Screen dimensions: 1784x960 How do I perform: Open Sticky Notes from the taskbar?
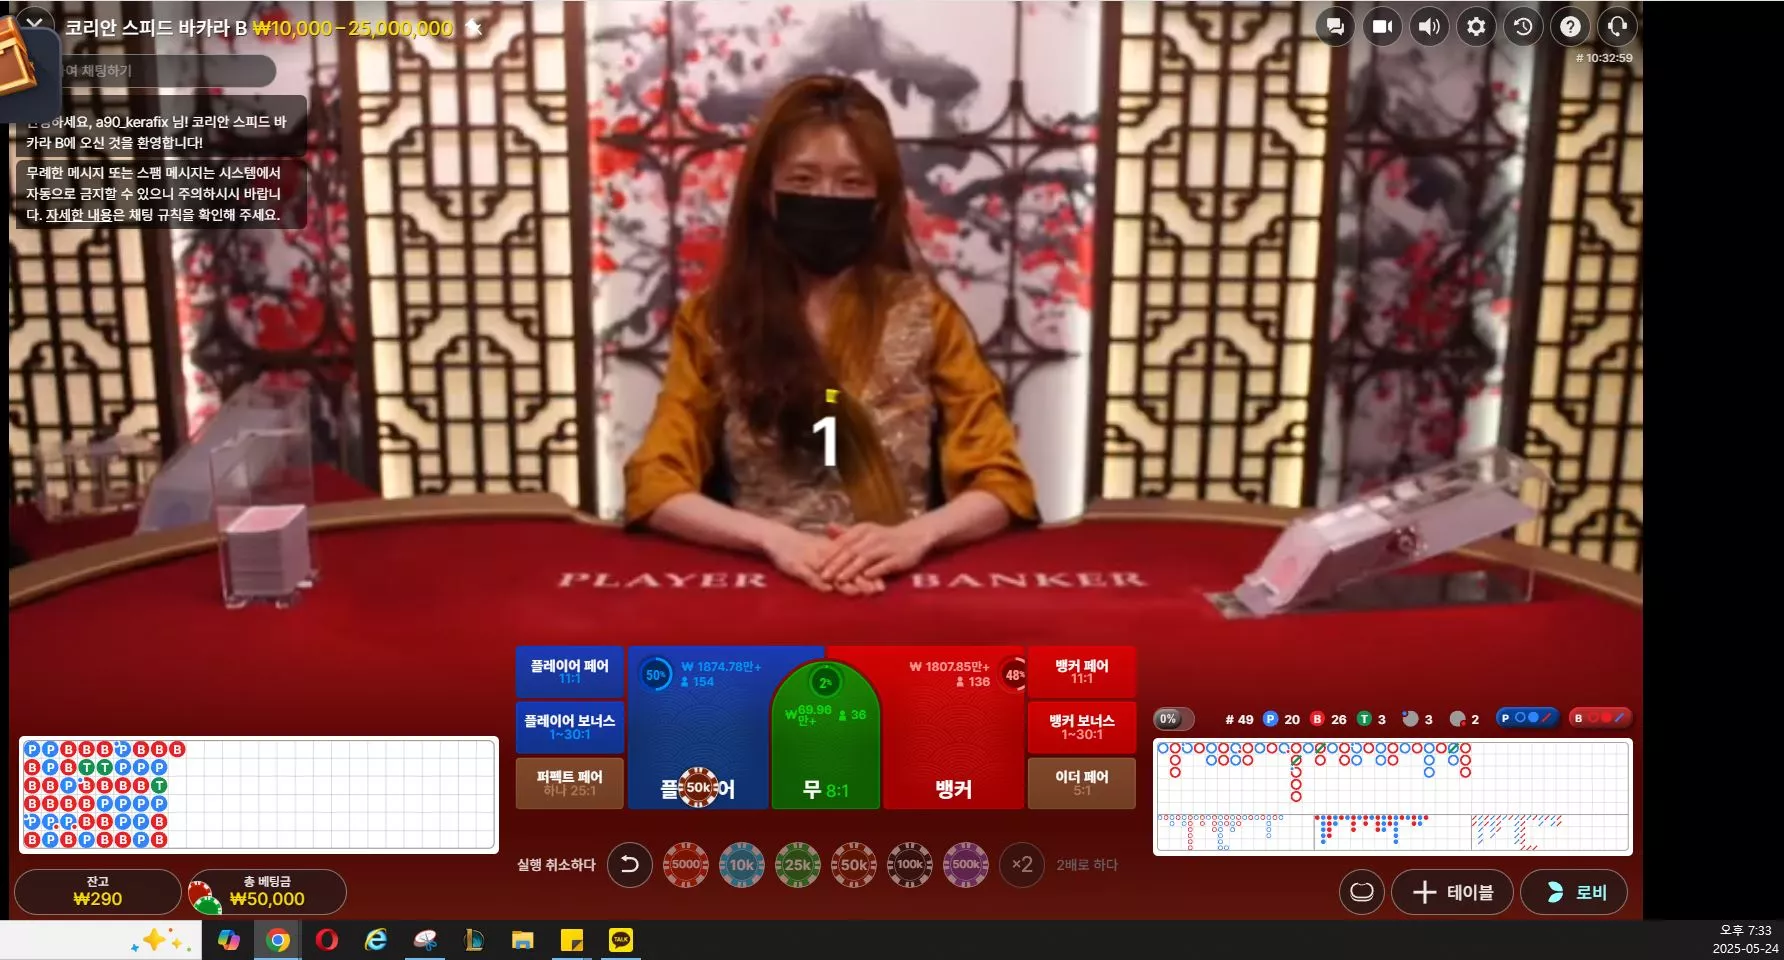(572, 940)
